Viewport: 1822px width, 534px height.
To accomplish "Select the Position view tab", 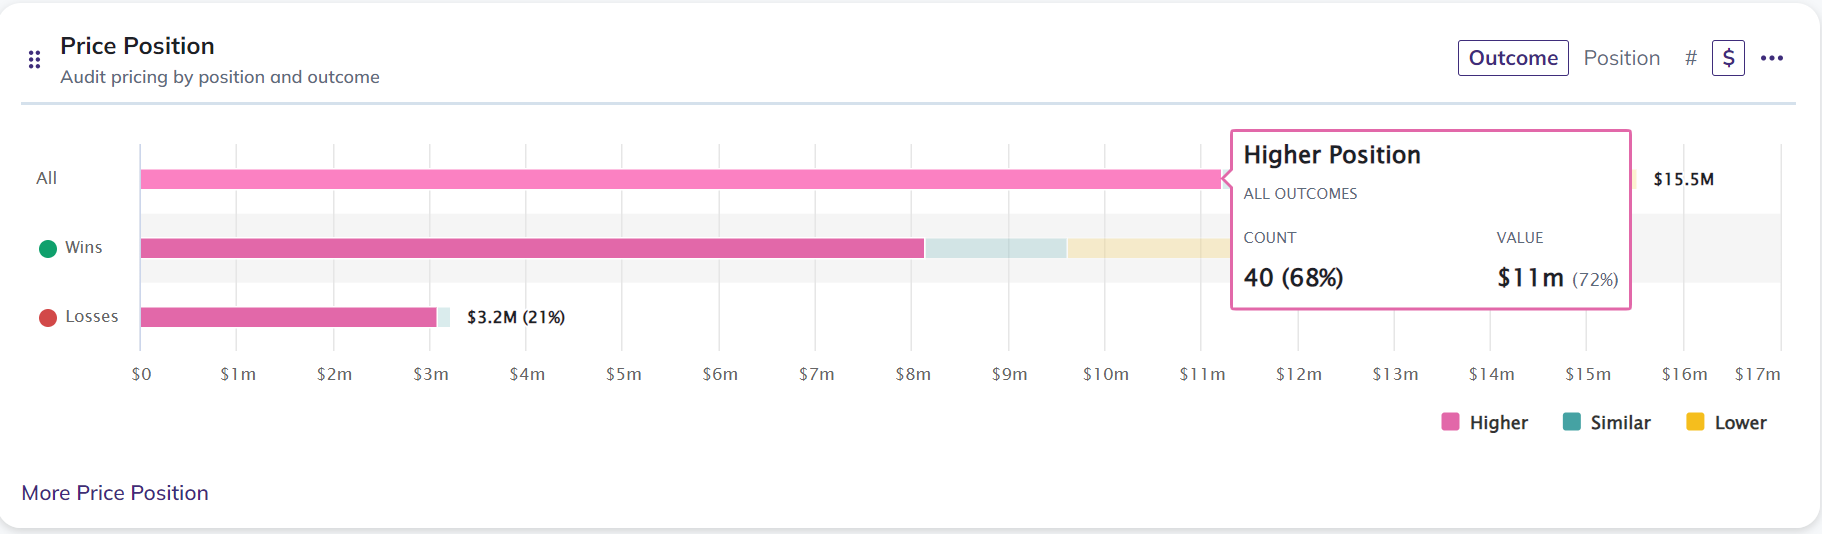I will point(1622,58).
